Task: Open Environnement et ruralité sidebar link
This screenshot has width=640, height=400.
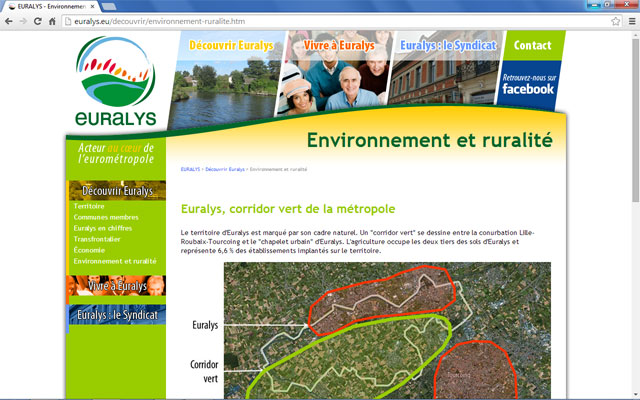Action: point(115,261)
